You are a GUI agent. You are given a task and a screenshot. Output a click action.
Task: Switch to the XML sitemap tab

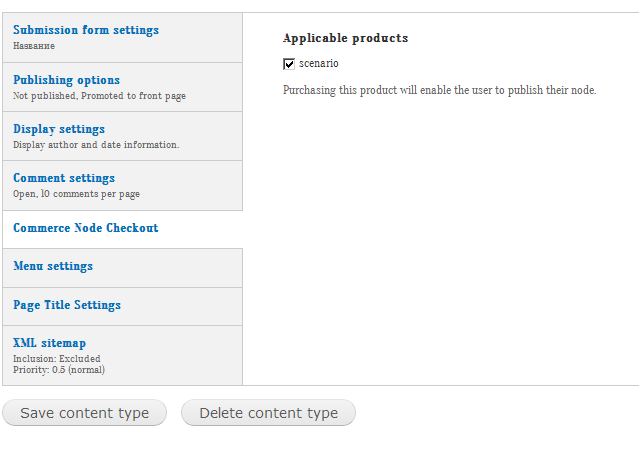tap(50, 343)
